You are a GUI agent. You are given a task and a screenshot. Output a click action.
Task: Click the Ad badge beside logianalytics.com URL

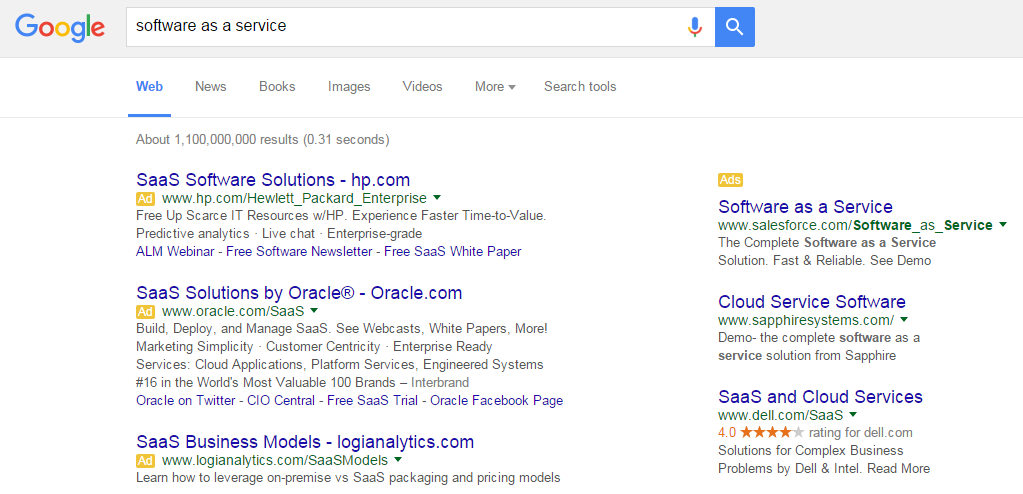click(x=145, y=461)
